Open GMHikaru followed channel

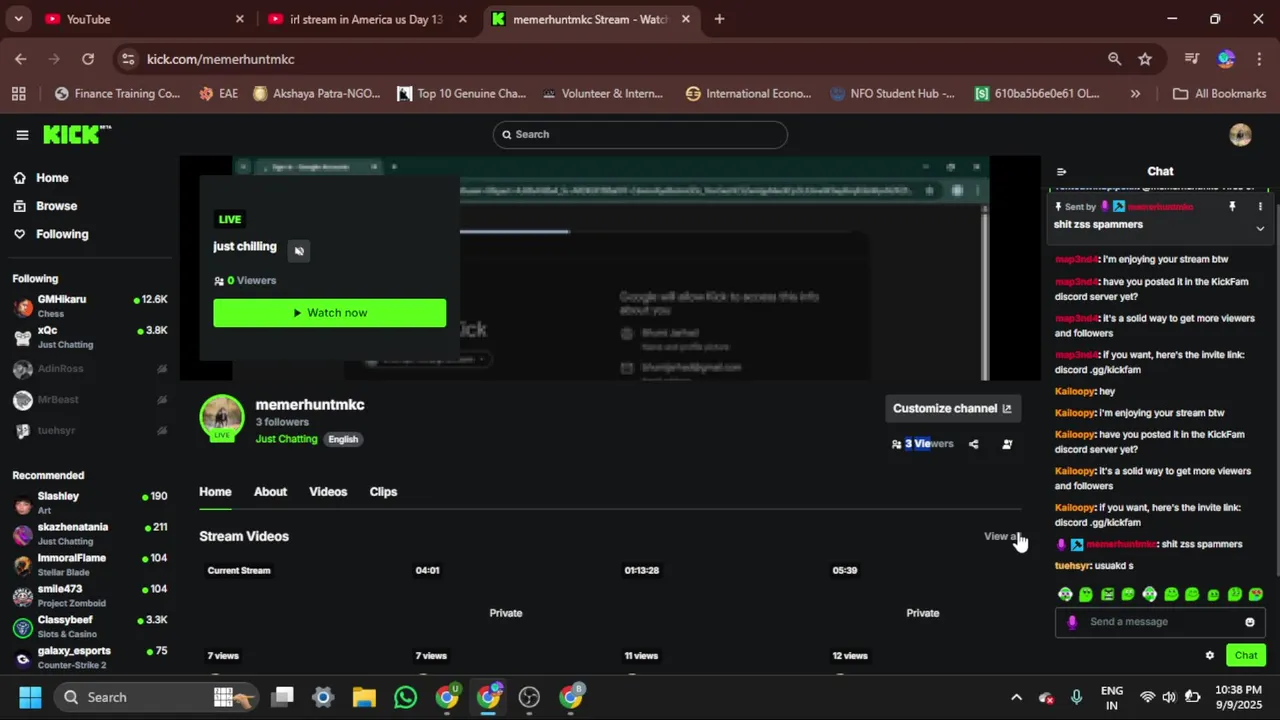point(90,306)
